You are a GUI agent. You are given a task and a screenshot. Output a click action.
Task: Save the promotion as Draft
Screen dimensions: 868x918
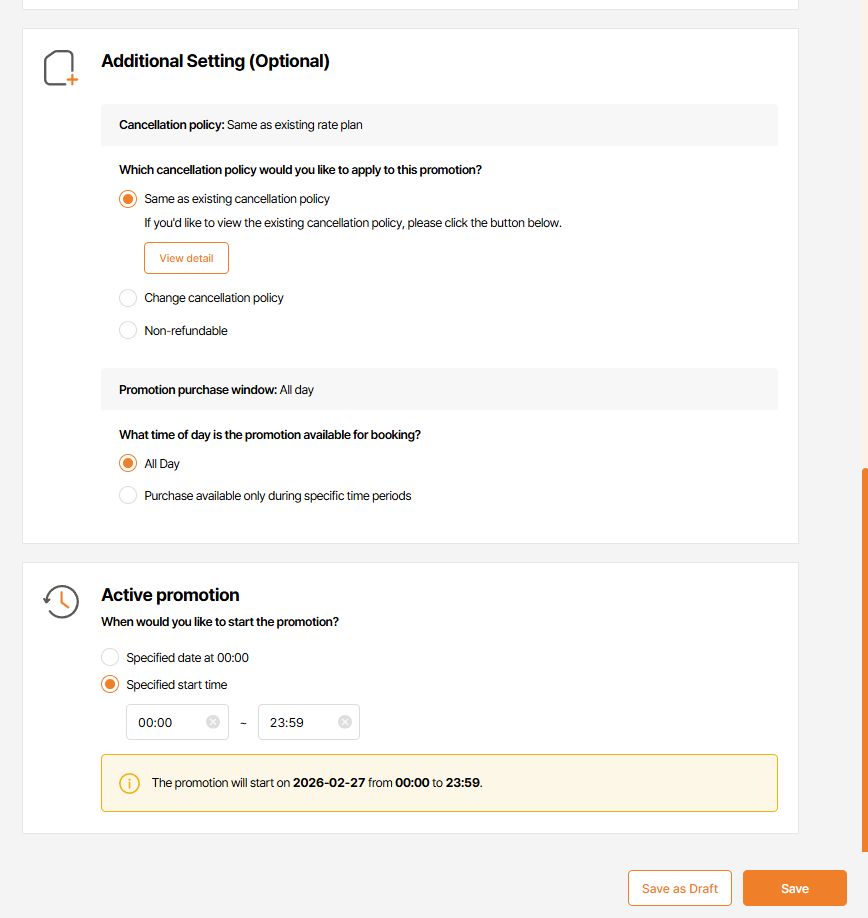pos(680,888)
